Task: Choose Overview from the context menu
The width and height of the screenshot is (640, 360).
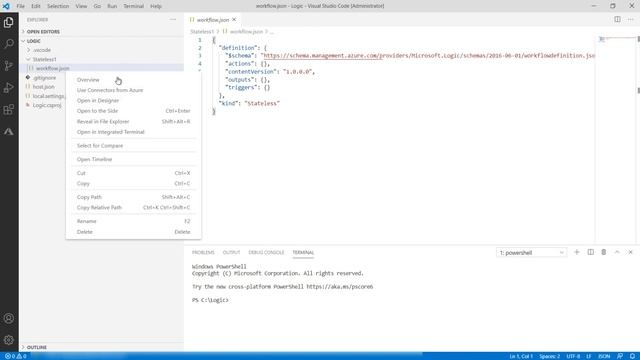Action: [x=133, y=80]
